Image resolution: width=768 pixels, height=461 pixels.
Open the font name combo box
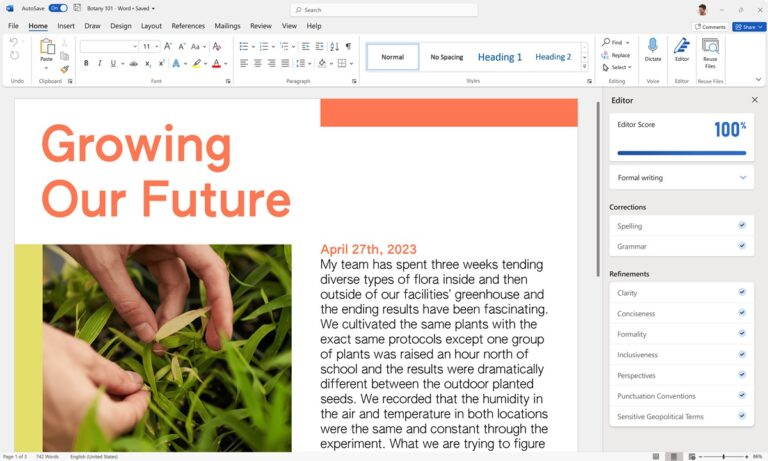click(x=108, y=46)
